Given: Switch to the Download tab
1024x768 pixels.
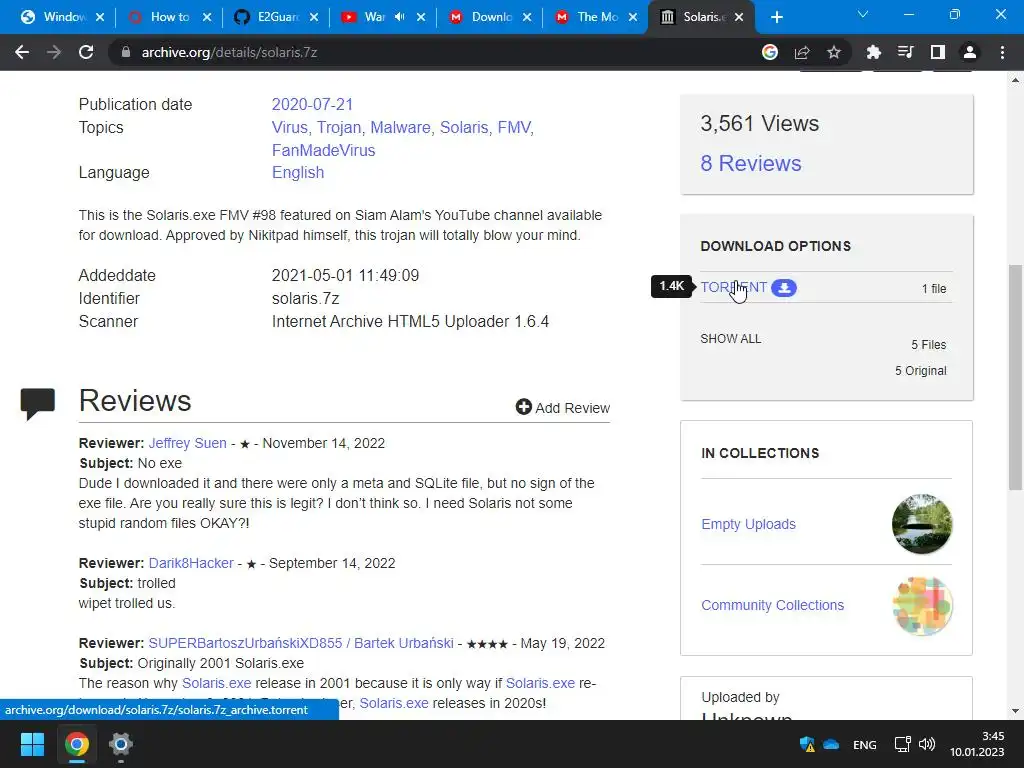Looking at the screenshot, I should click(x=482, y=17).
